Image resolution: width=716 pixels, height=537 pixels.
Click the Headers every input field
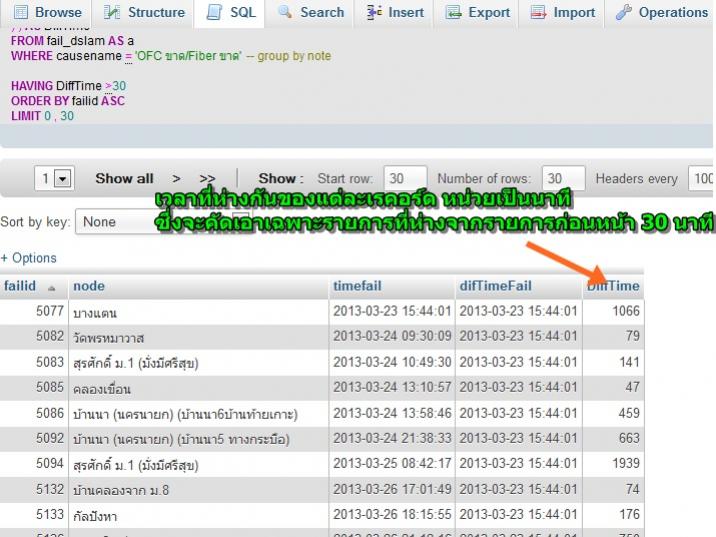point(701,178)
